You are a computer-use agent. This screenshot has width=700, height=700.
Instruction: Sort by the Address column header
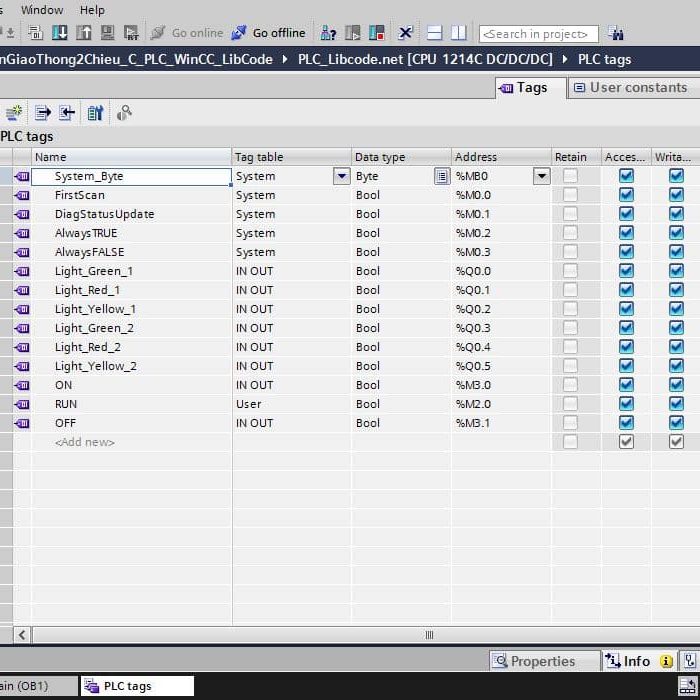(x=502, y=157)
